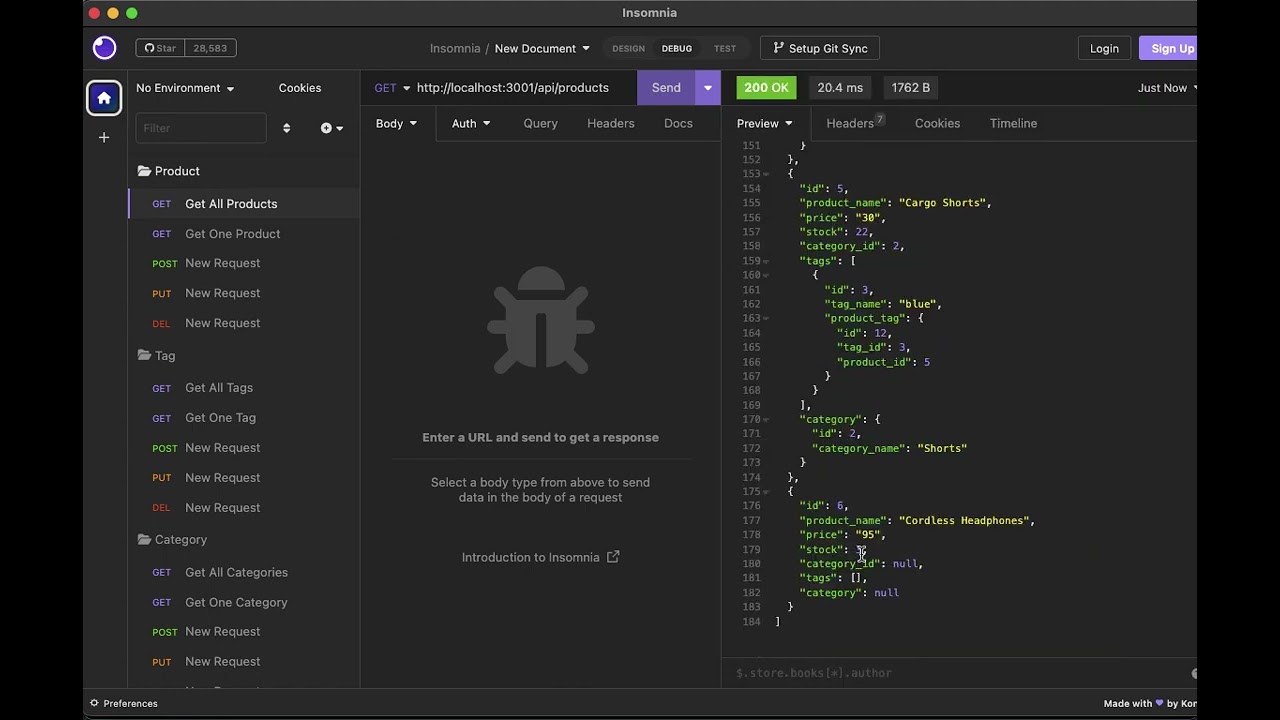Image resolution: width=1280 pixels, height=720 pixels.
Task: Click the Insomnia breadcrumb link
Action: pyautogui.click(x=455, y=48)
